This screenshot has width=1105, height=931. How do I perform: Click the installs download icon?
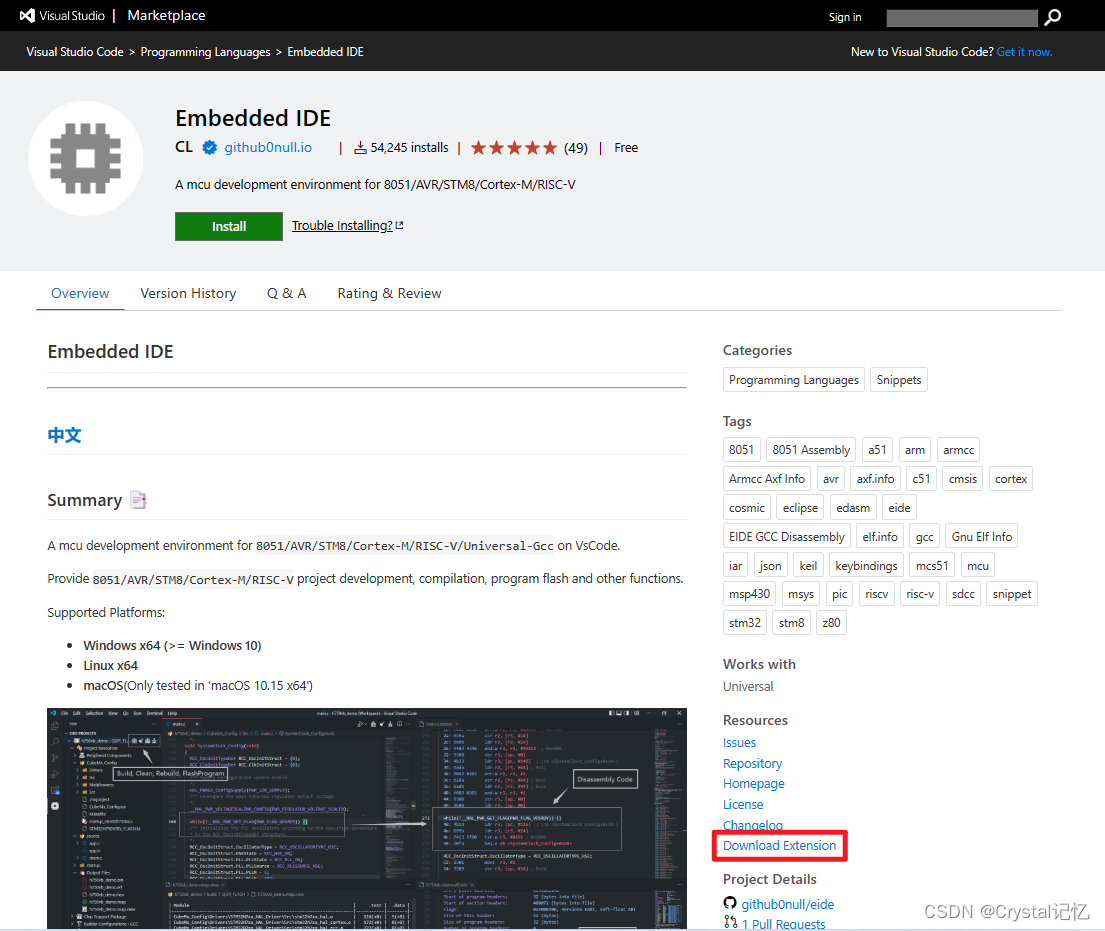[360, 148]
